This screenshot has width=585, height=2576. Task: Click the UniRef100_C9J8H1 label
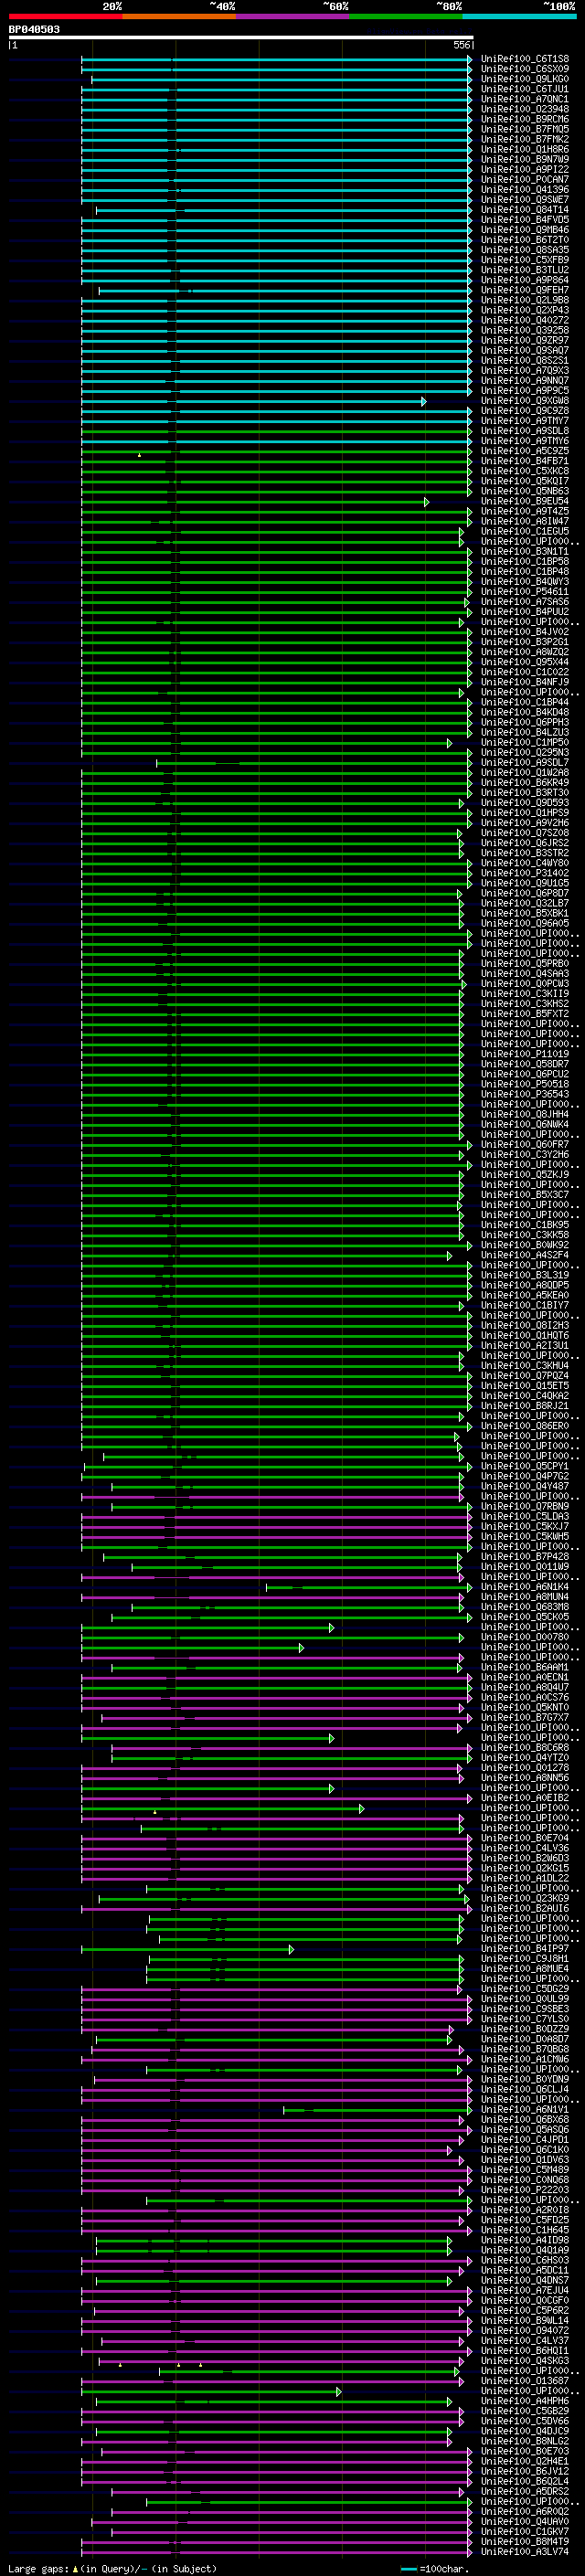click(525, 1959)
